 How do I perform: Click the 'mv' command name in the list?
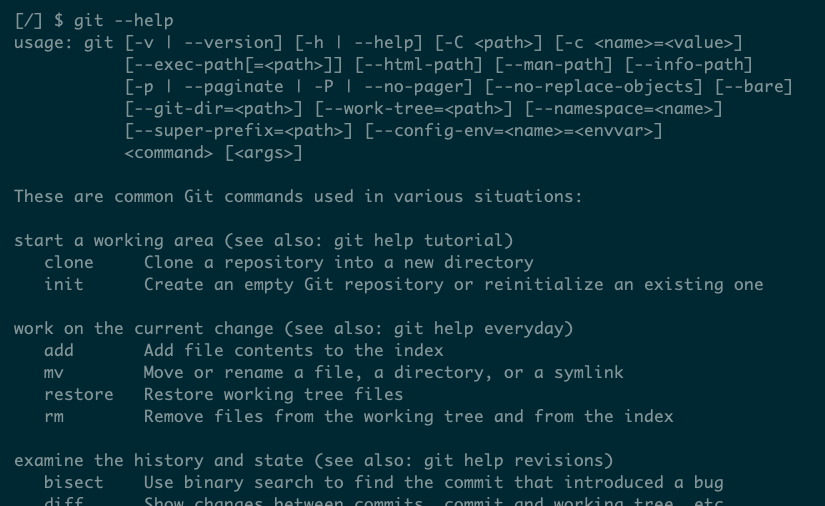coord(54,373)
